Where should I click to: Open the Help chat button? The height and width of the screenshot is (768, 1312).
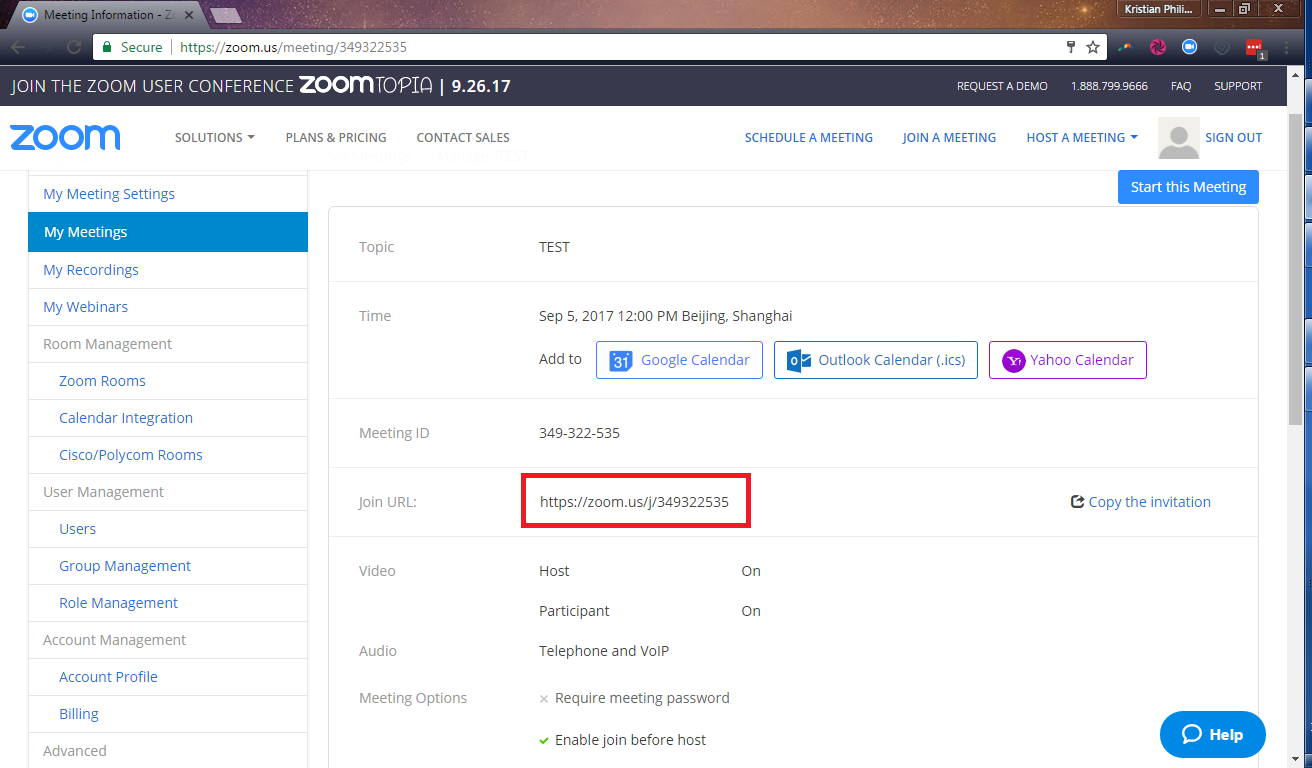(x=1213, y=735)
